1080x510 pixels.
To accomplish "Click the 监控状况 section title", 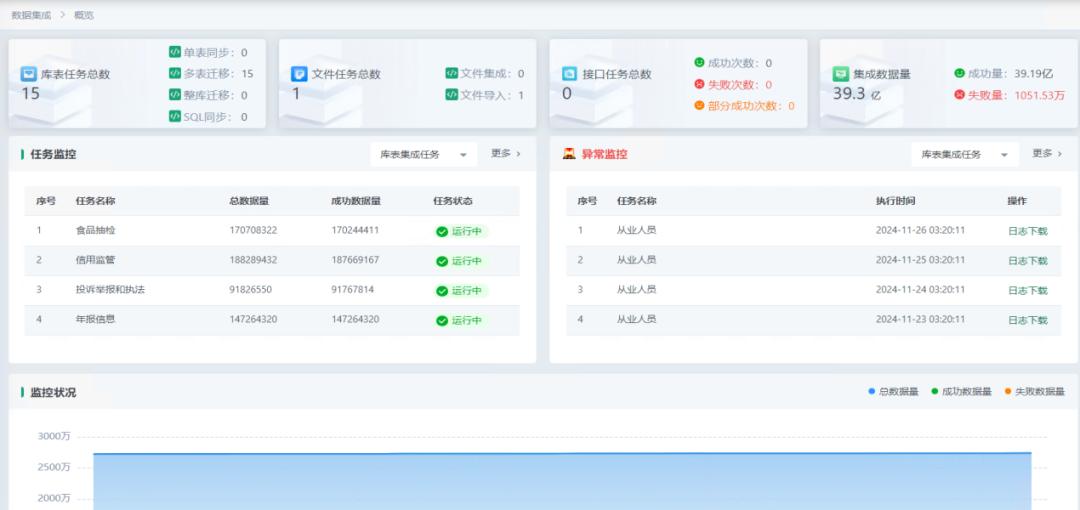I will [53, 392].
